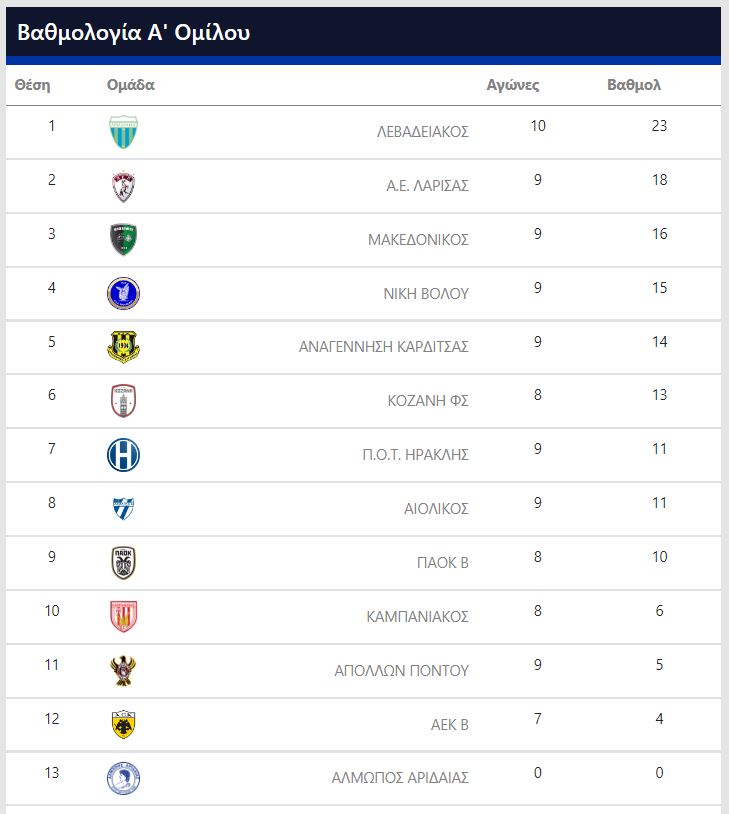The width and height of the screenshot is (729, 814).
Task: Click the ΝΙΚΗ ΒΟΛΟΥ round blue emblem
Action: (x=124, y=293)
